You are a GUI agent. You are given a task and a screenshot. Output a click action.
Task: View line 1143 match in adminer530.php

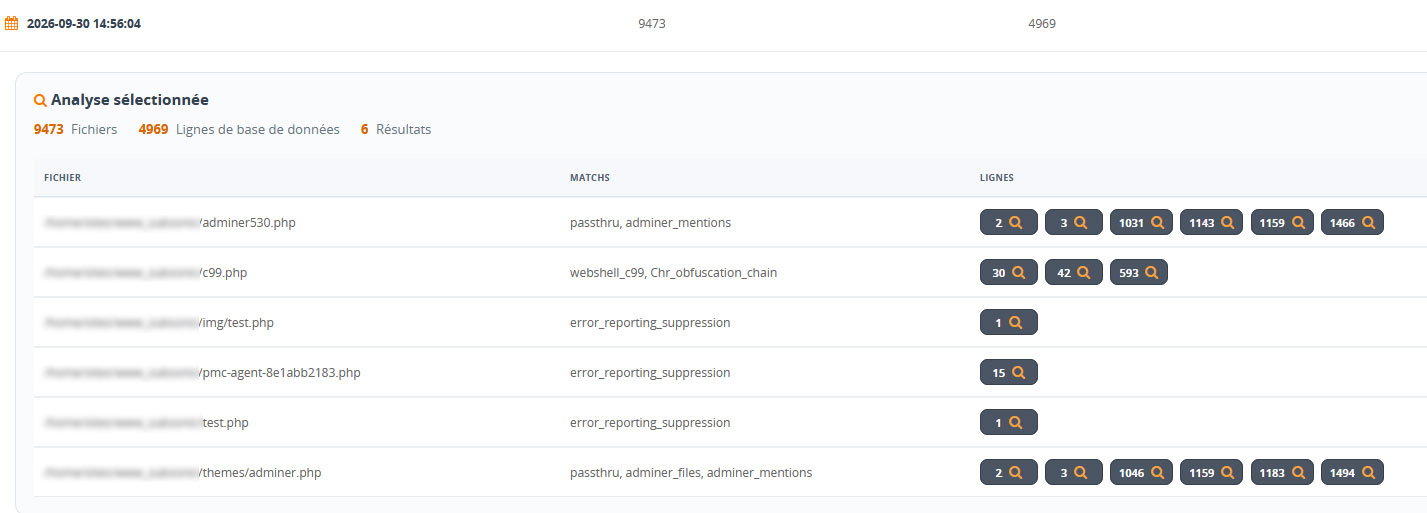[x=1211, y=223]
